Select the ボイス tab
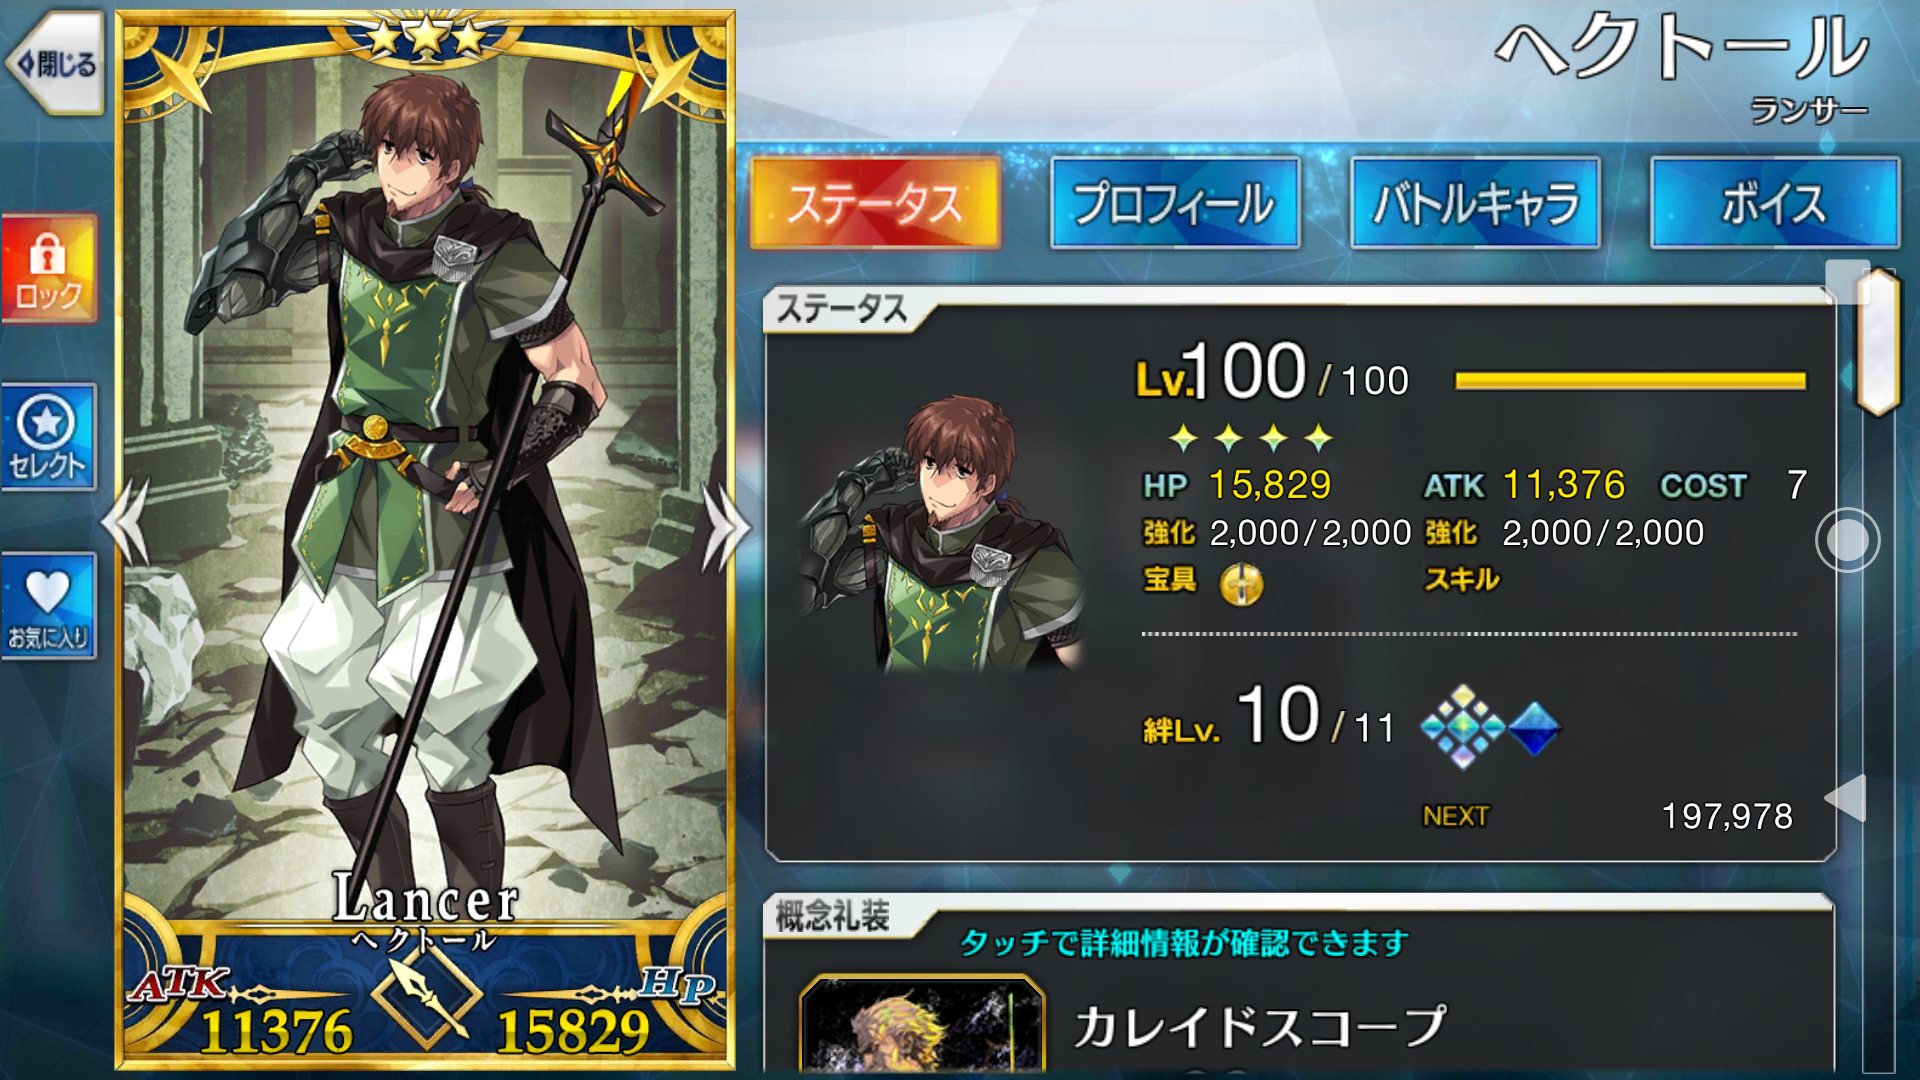 (1775, 203)
